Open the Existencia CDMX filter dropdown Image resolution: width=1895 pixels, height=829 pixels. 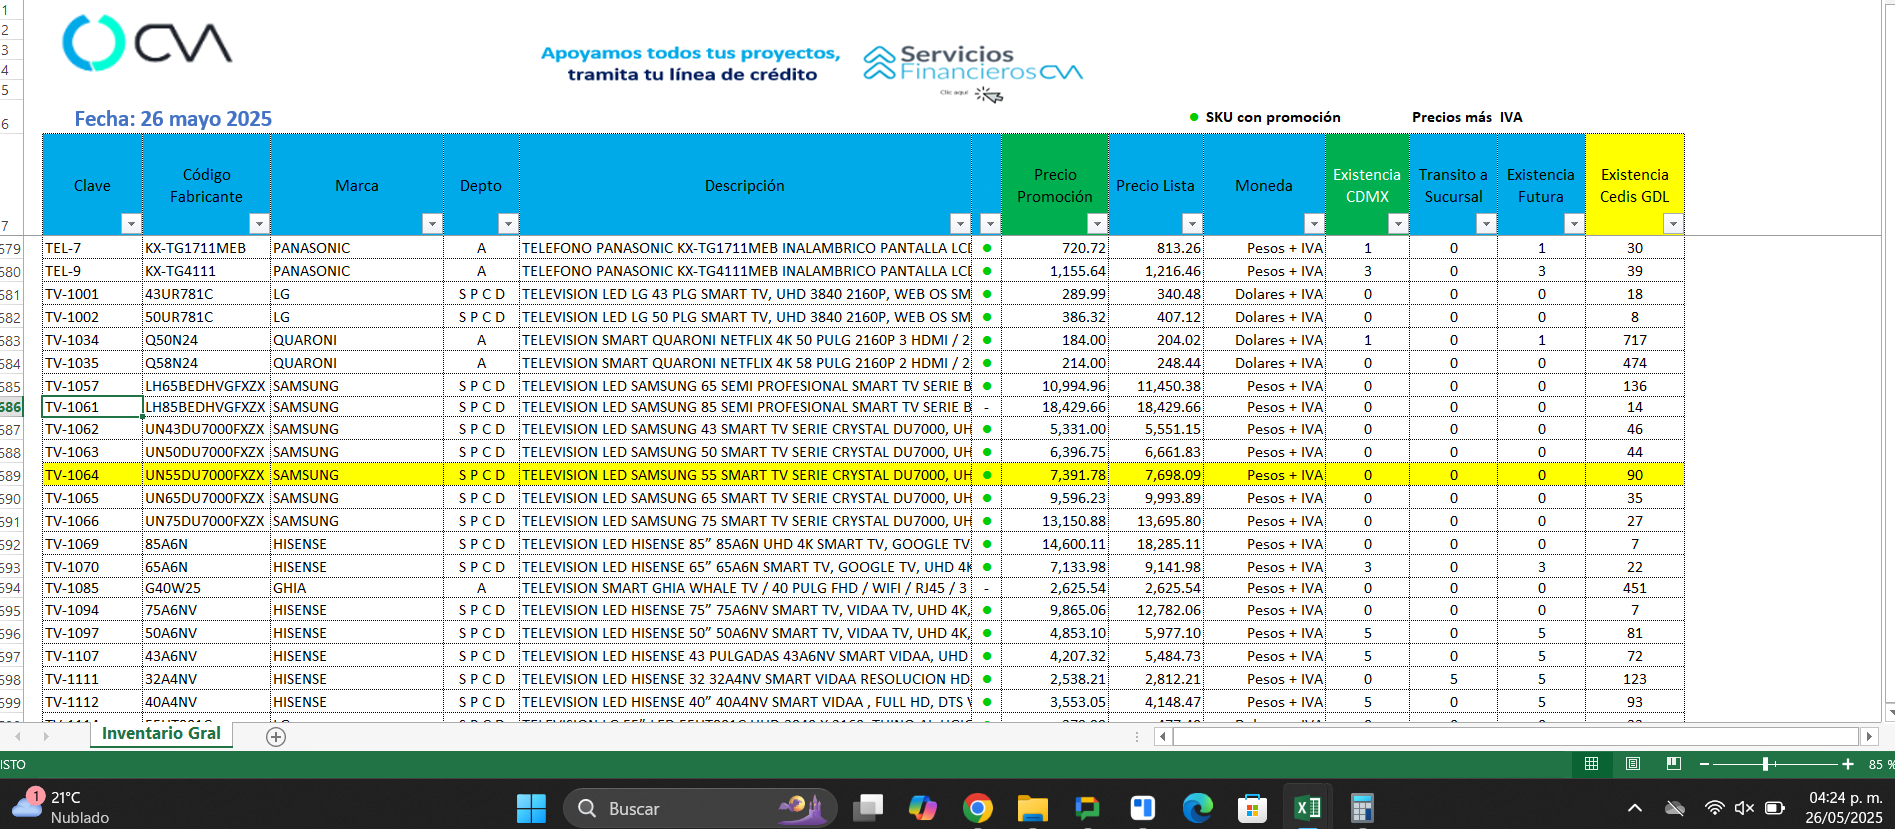tap(1398, 223)
